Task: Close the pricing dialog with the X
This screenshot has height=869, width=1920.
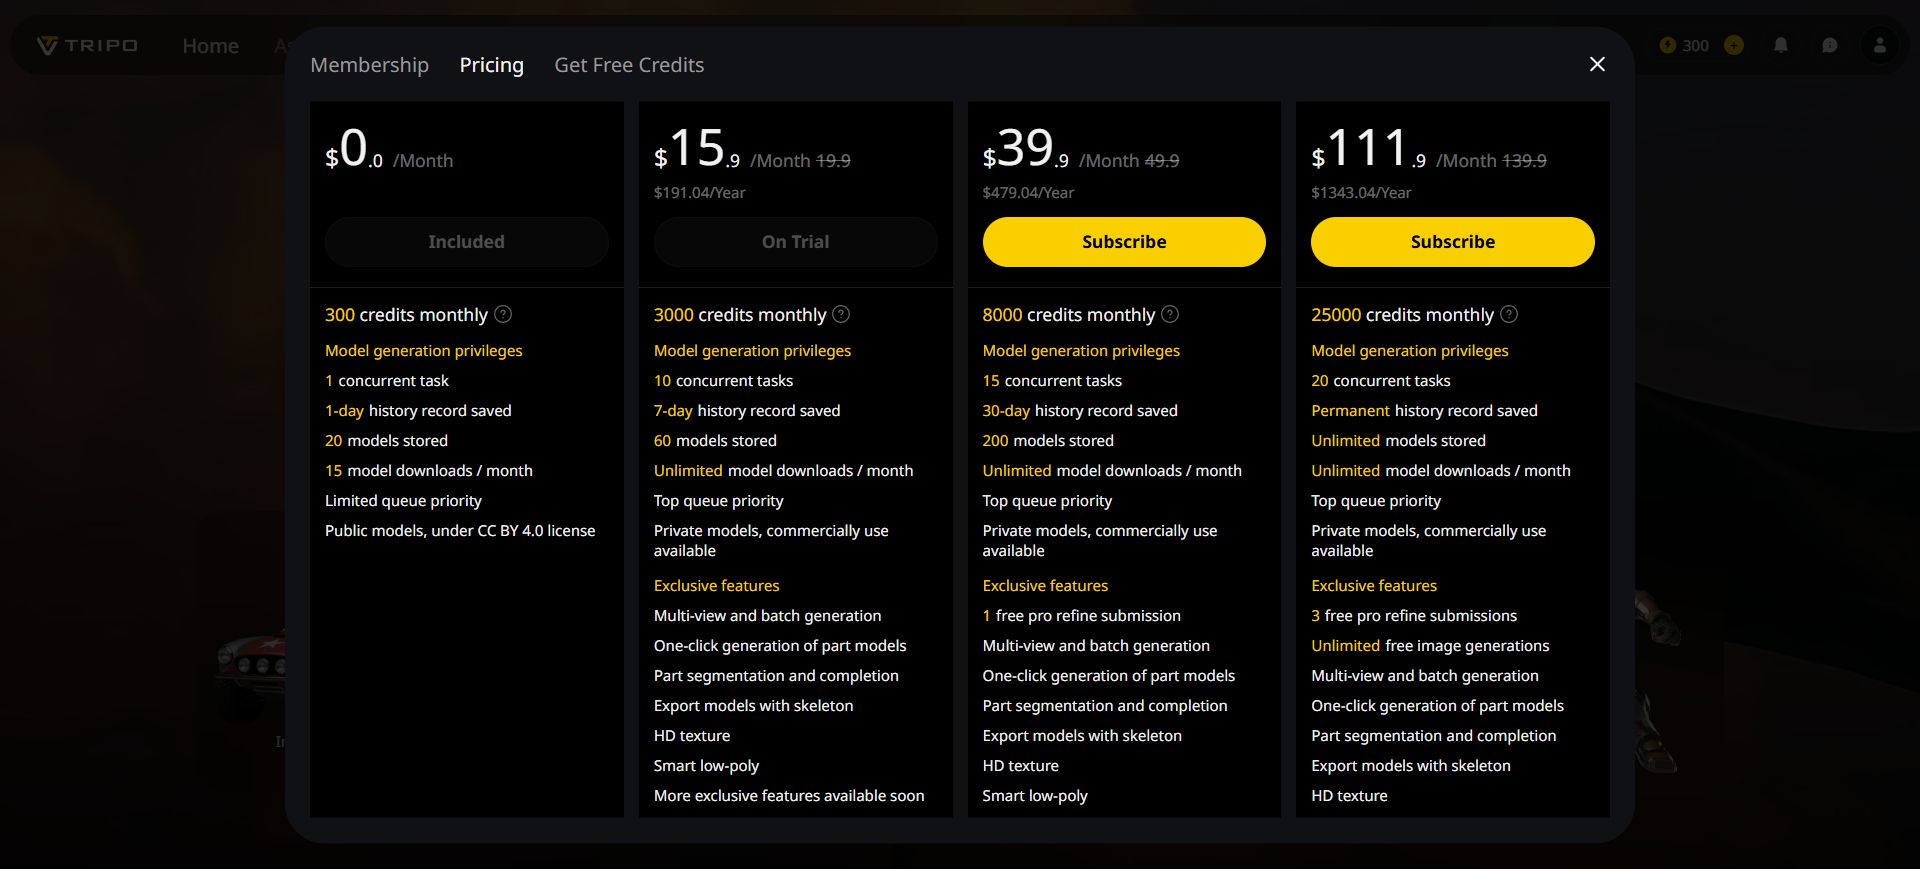Action: point(1597,64)
